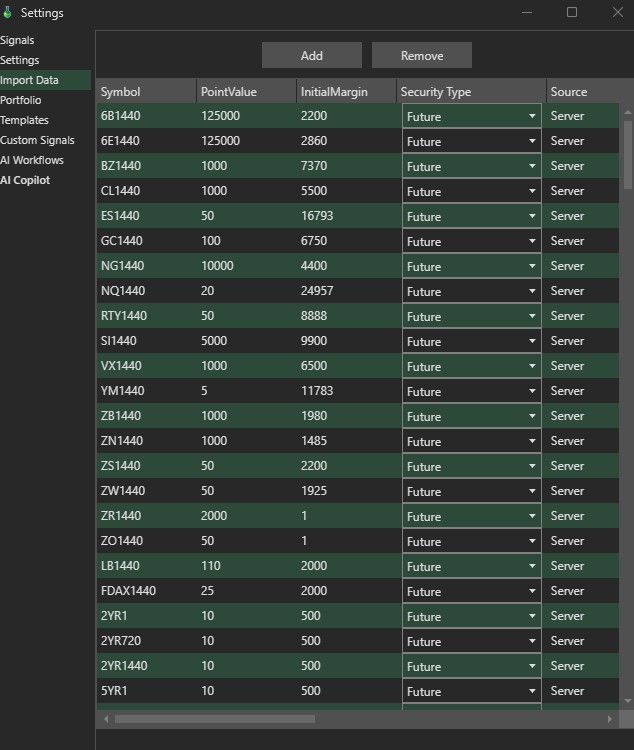Open Security Type combo for CL1440
The image size is (634, 750).
tap(471, 191)
